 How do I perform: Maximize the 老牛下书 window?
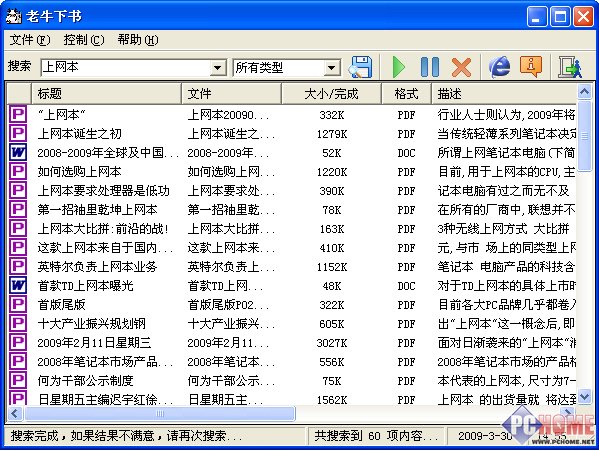click(x=560, y=17)
